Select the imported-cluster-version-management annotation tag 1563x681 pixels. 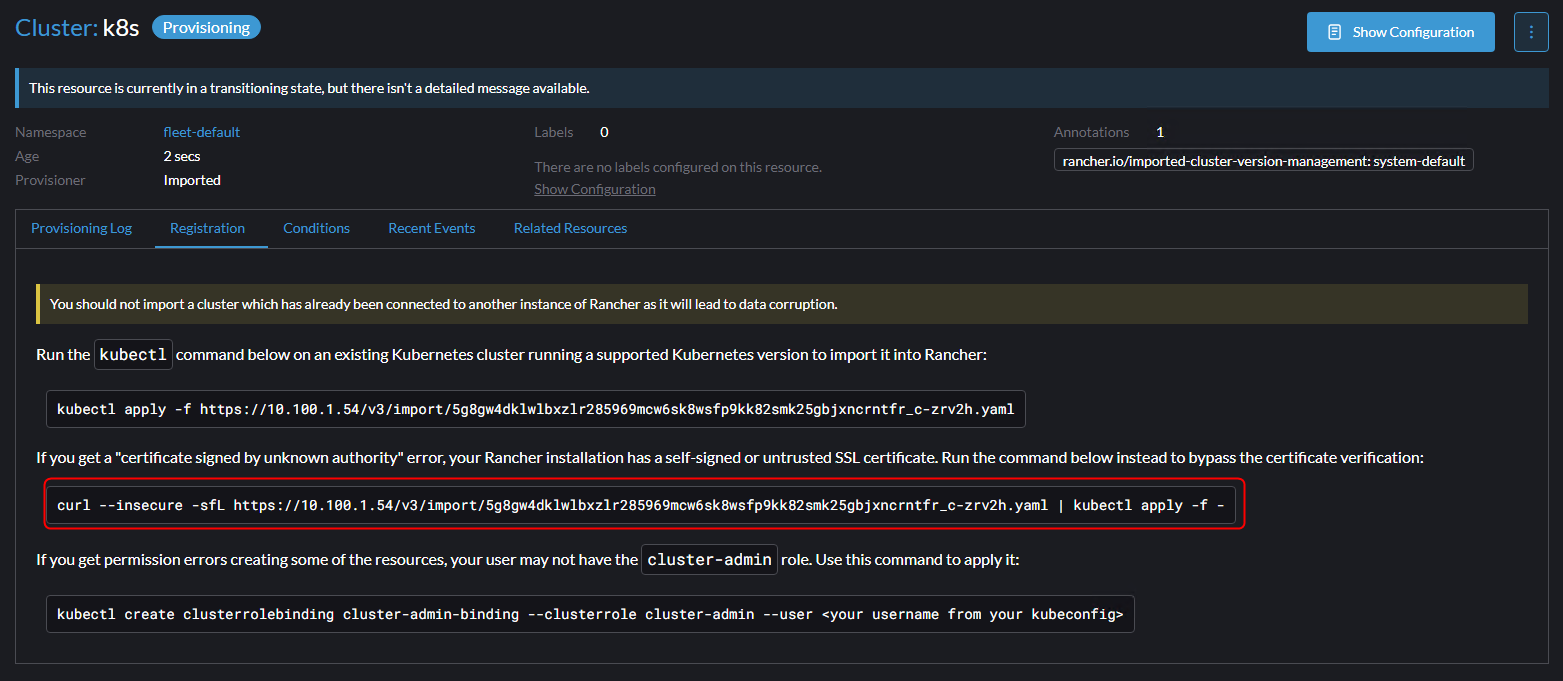click(x=1263, y=161)
